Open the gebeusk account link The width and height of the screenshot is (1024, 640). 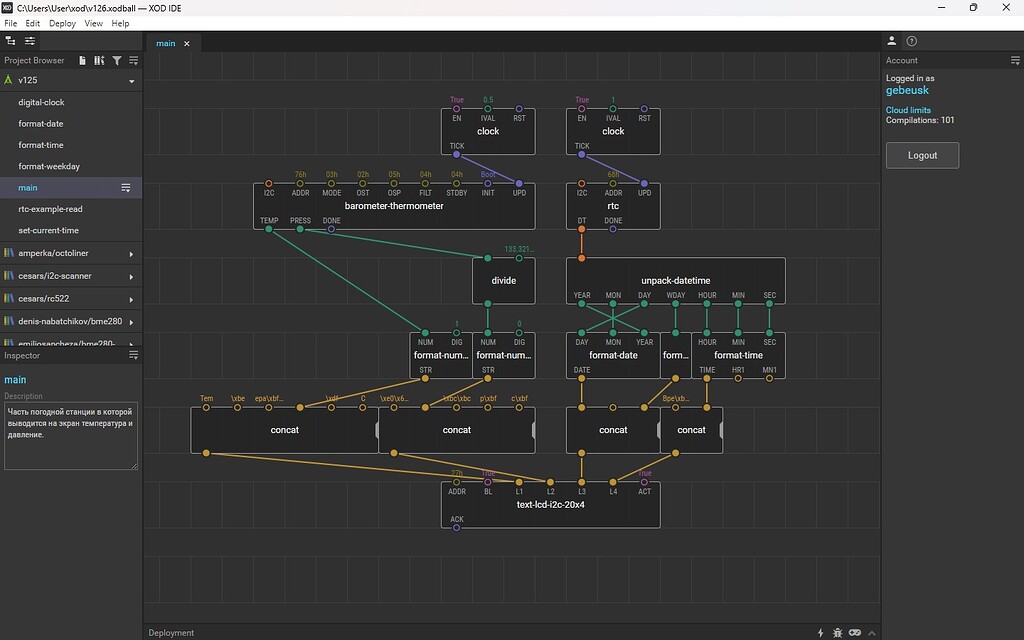[907, 90]
